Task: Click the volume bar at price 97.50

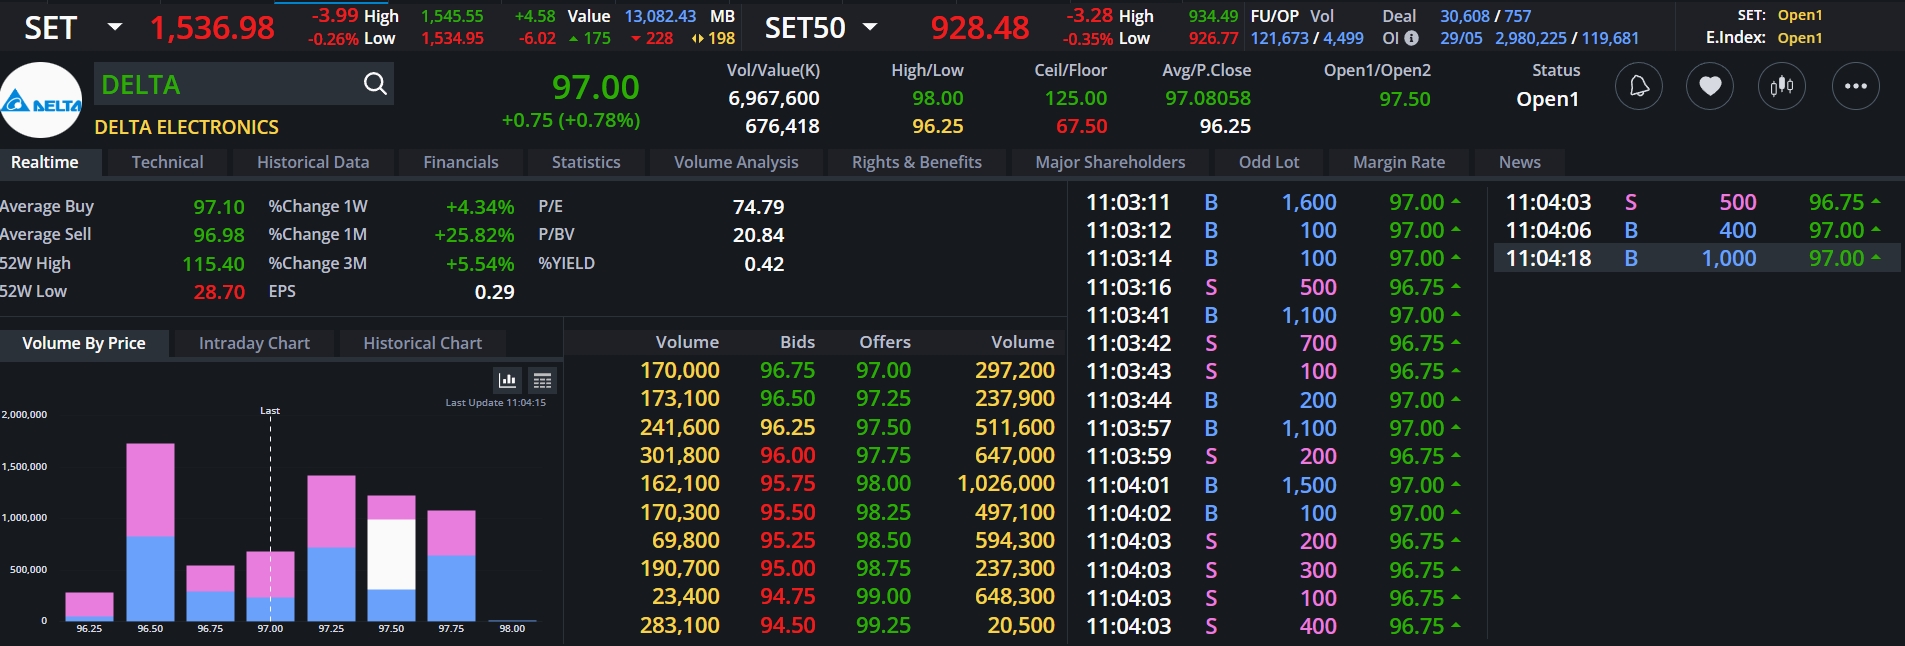Action: pyautogui.click(x=391, y=558)
